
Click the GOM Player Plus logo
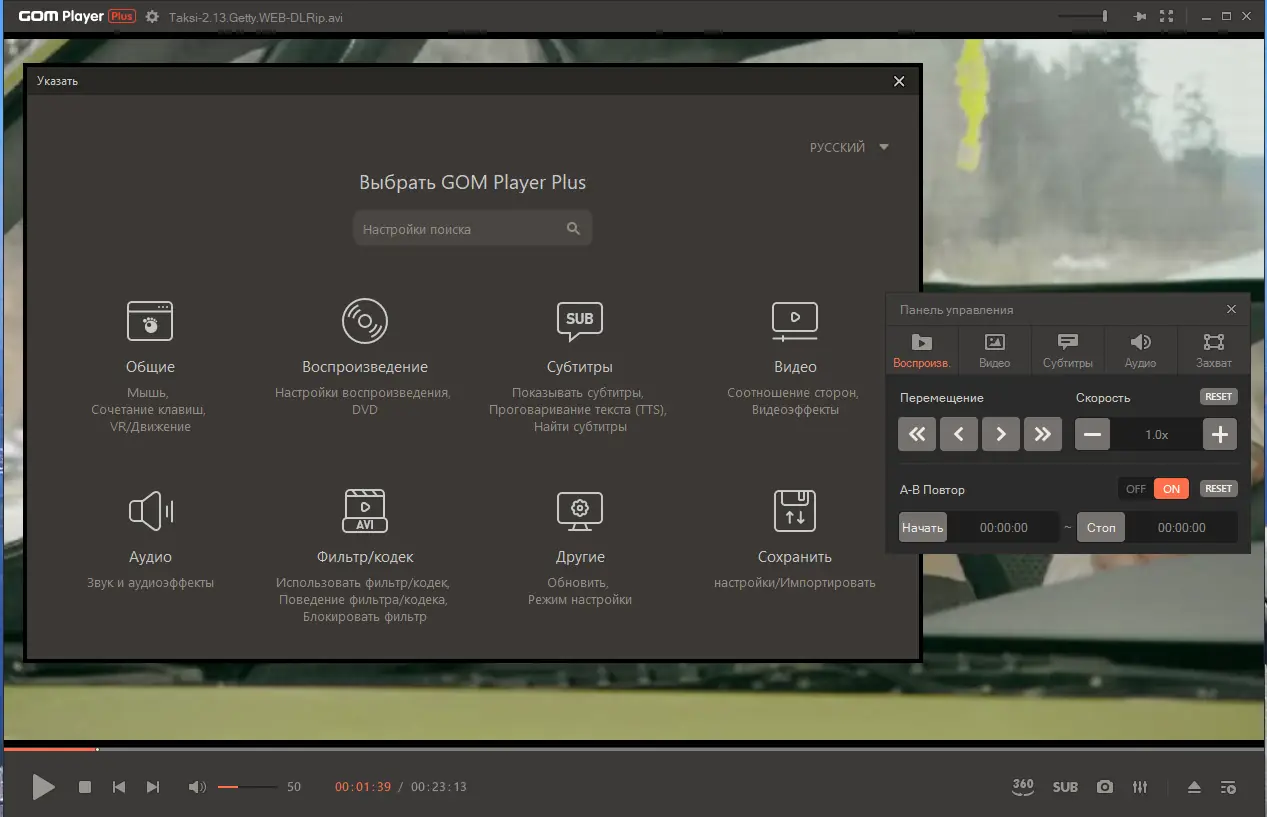77,17
